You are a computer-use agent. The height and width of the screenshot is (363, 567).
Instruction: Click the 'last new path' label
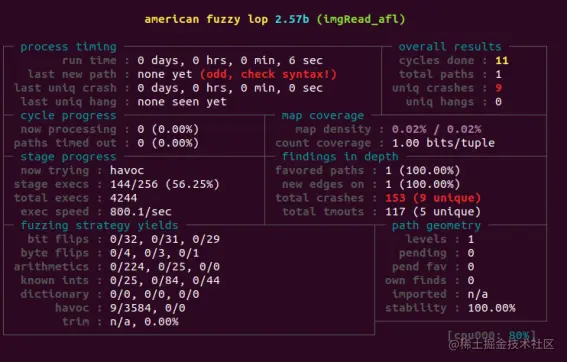pyautogui.click(x=72, y=74)
